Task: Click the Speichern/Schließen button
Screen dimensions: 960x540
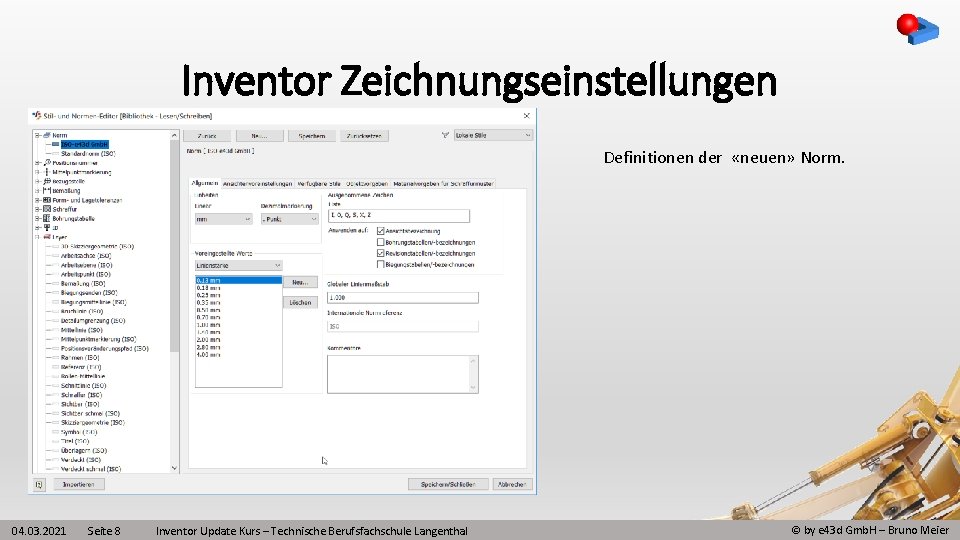Action: (x=448, y=484)
